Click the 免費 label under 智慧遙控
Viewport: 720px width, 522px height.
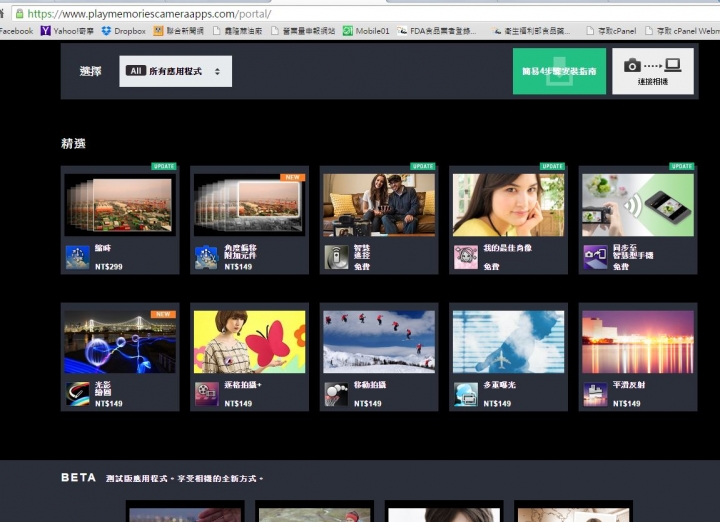tap(362, 266)
